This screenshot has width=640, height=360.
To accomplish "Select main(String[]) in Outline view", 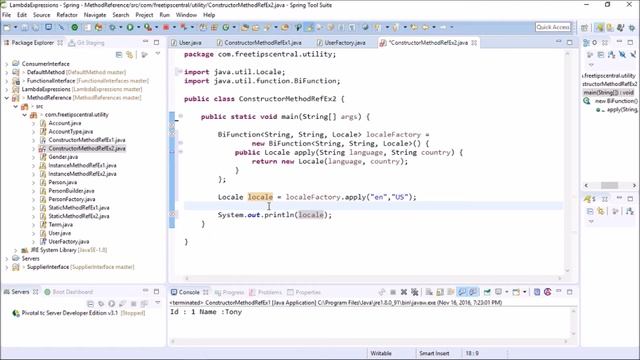I will click(x=609, y=93).
